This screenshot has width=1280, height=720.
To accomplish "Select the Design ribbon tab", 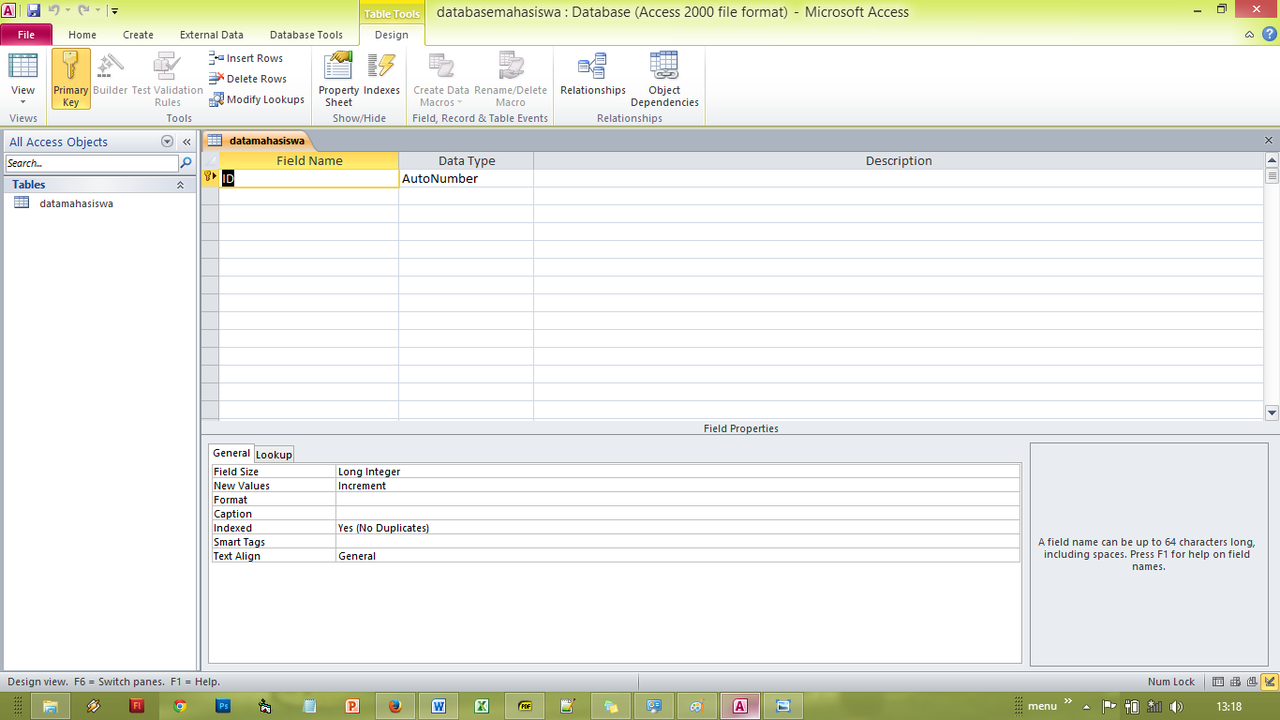I will tap(391, 35).
